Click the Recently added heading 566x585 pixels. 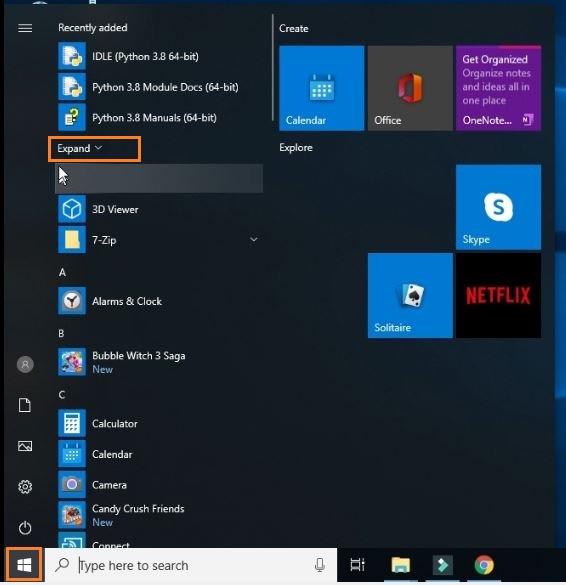93,28
